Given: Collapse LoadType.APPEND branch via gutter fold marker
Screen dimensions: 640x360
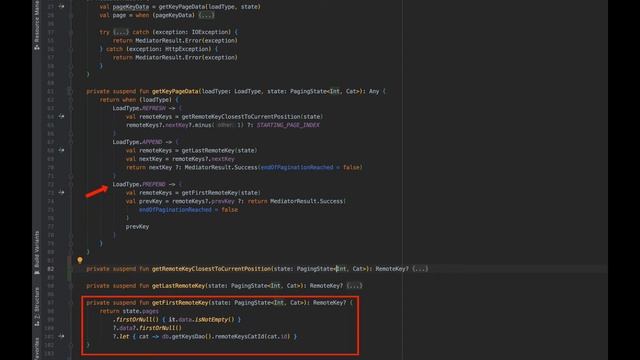Looking at the screenshot, I should coord(71,142).
